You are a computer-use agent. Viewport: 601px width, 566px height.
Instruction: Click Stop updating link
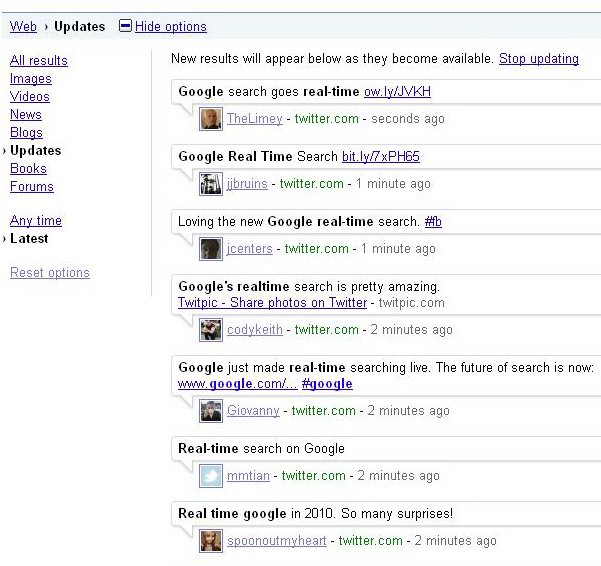click(x=539, y=59)
